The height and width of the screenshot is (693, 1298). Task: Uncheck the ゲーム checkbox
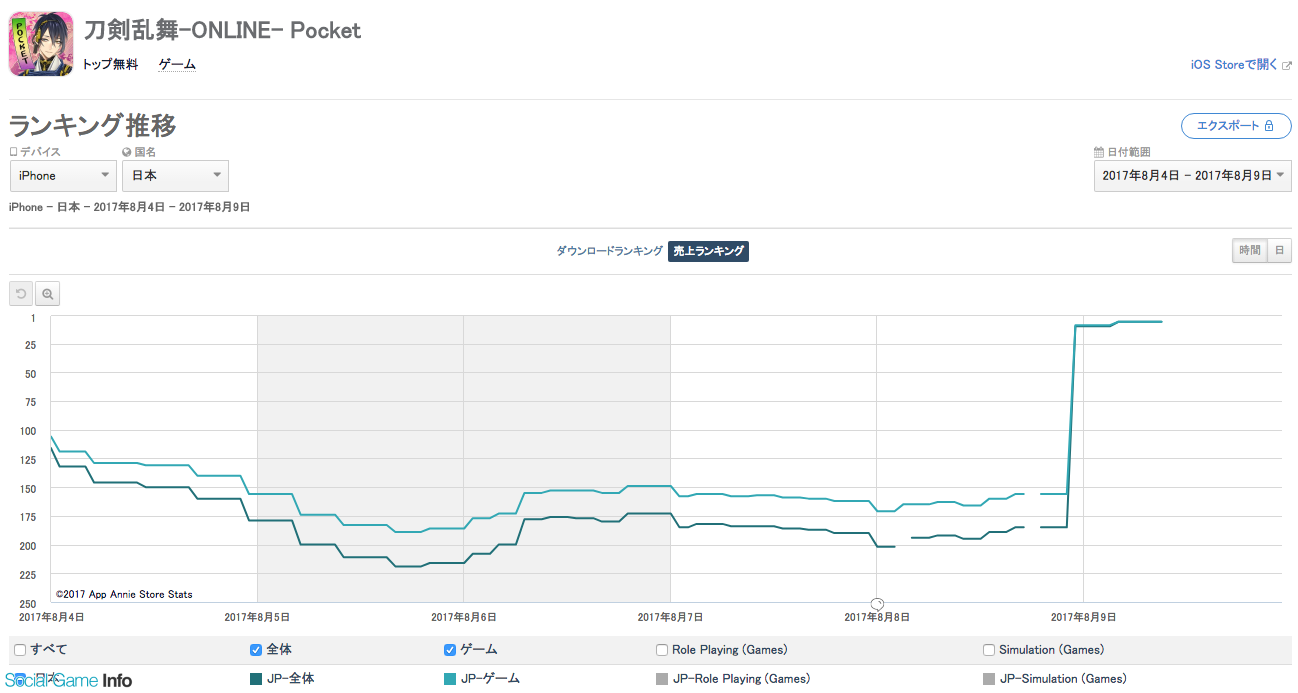450,650
